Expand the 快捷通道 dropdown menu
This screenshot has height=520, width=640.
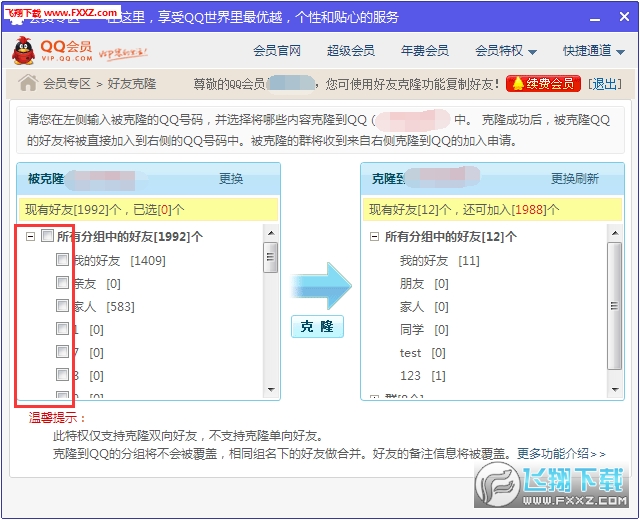pyautogui.click(x=592, y=50)
